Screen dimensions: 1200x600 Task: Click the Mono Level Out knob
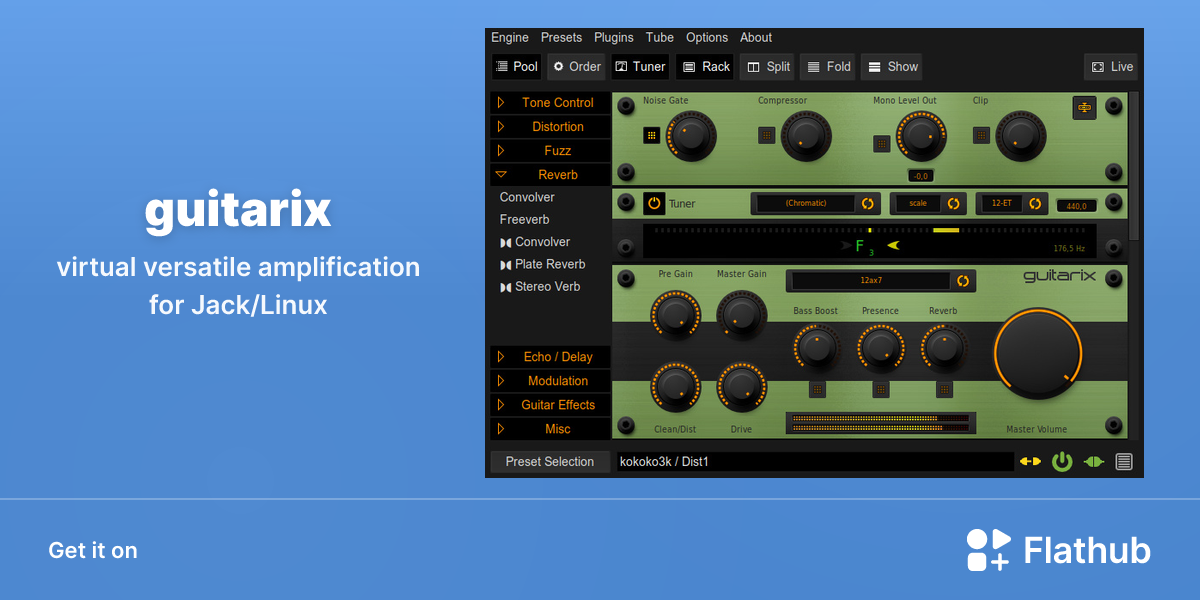pyautogui.click(x=921, y=136)
